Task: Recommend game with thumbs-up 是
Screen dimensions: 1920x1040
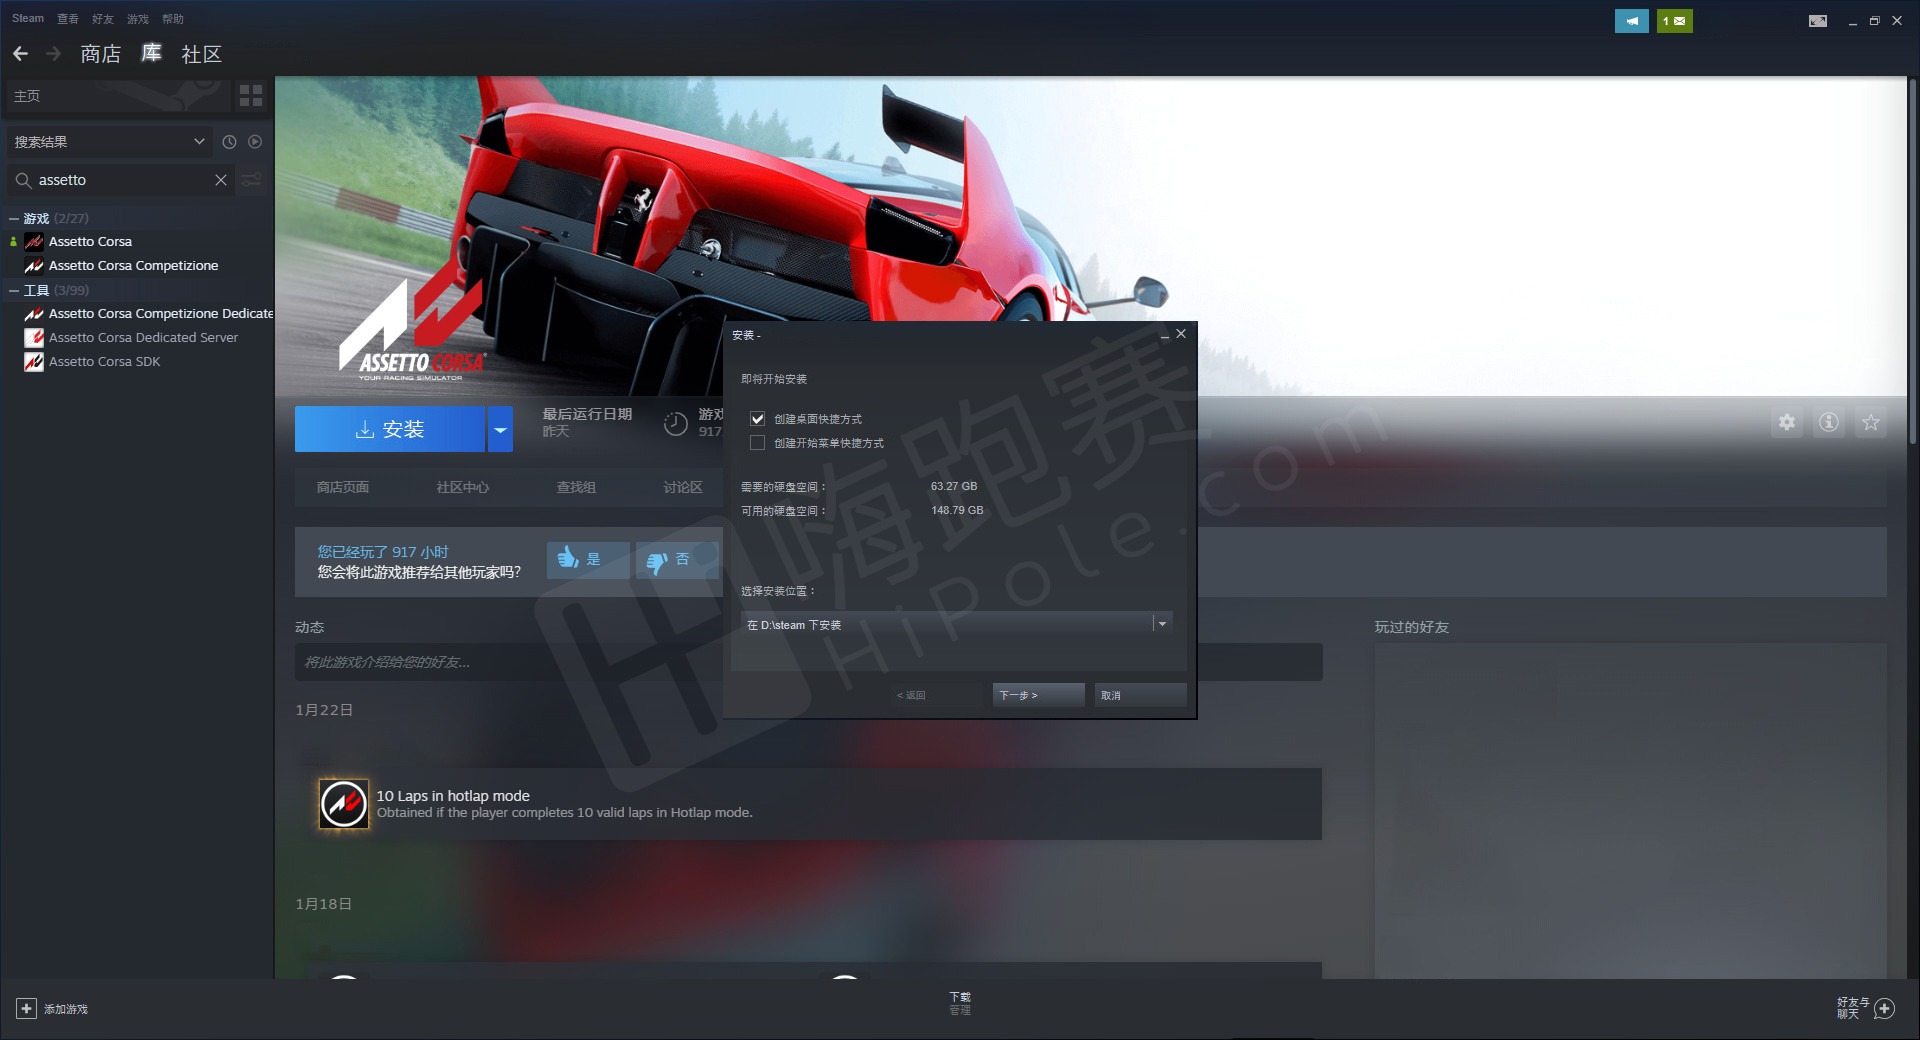Action: [x=588, y=559]
